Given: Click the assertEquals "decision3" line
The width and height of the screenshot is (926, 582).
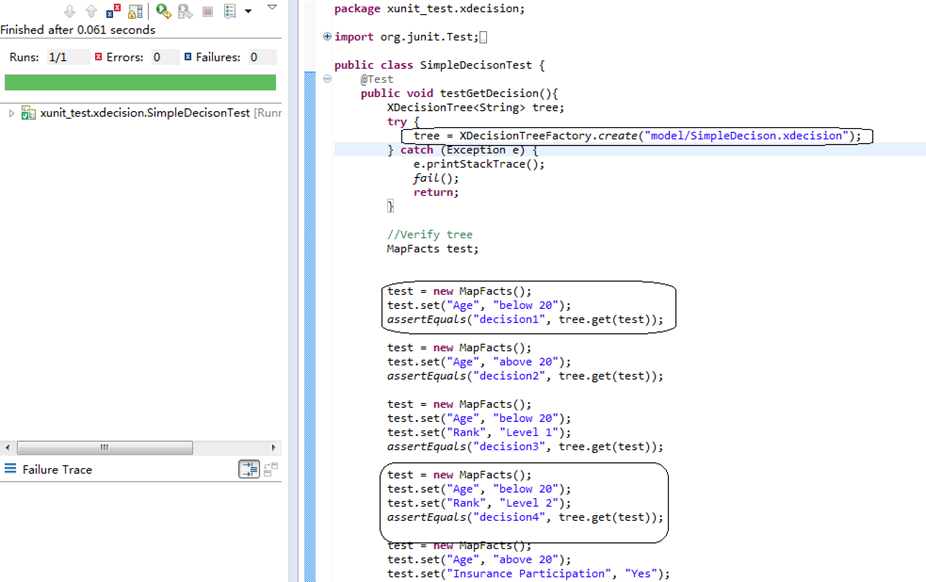Looking at the screenshot, I should tap(525, 447).
